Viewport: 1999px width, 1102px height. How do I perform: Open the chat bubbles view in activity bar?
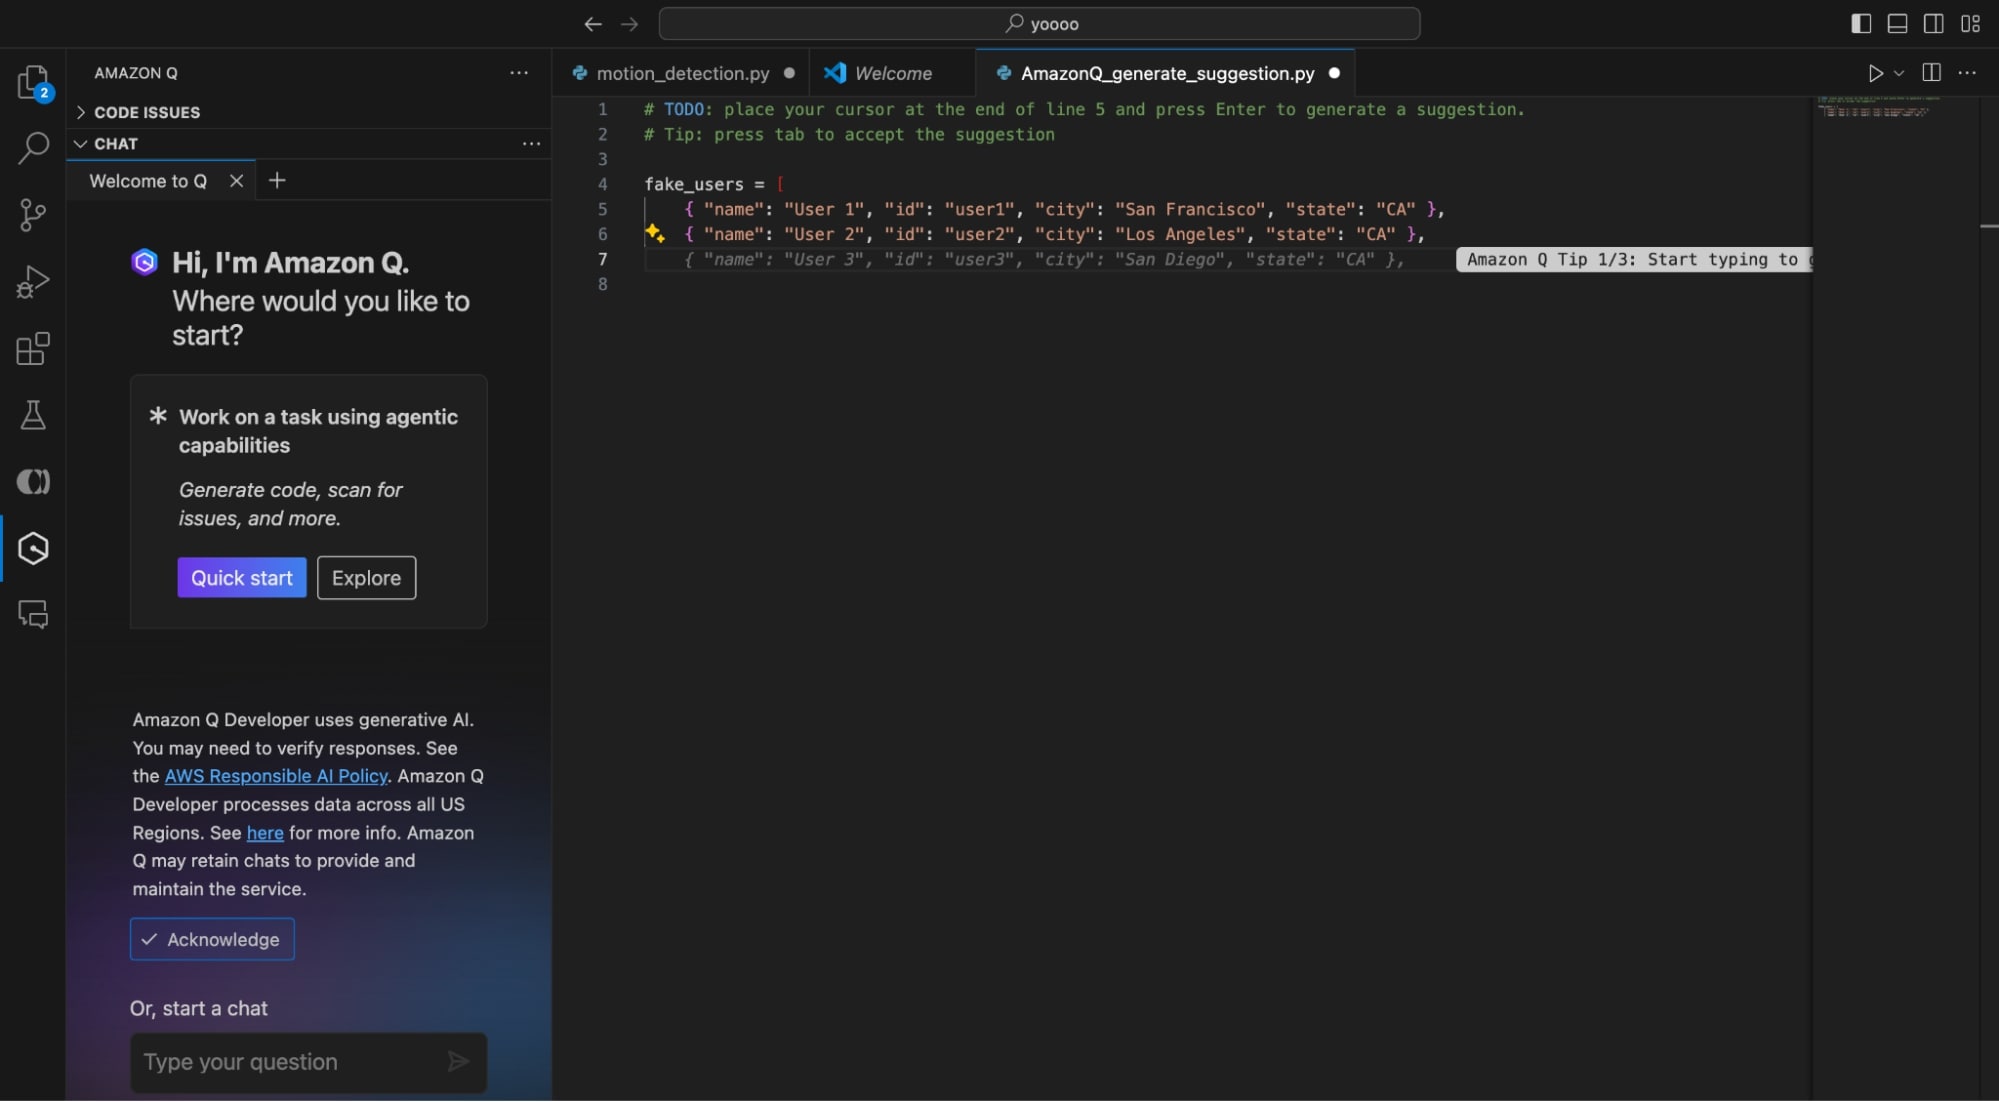coord(33,614)
